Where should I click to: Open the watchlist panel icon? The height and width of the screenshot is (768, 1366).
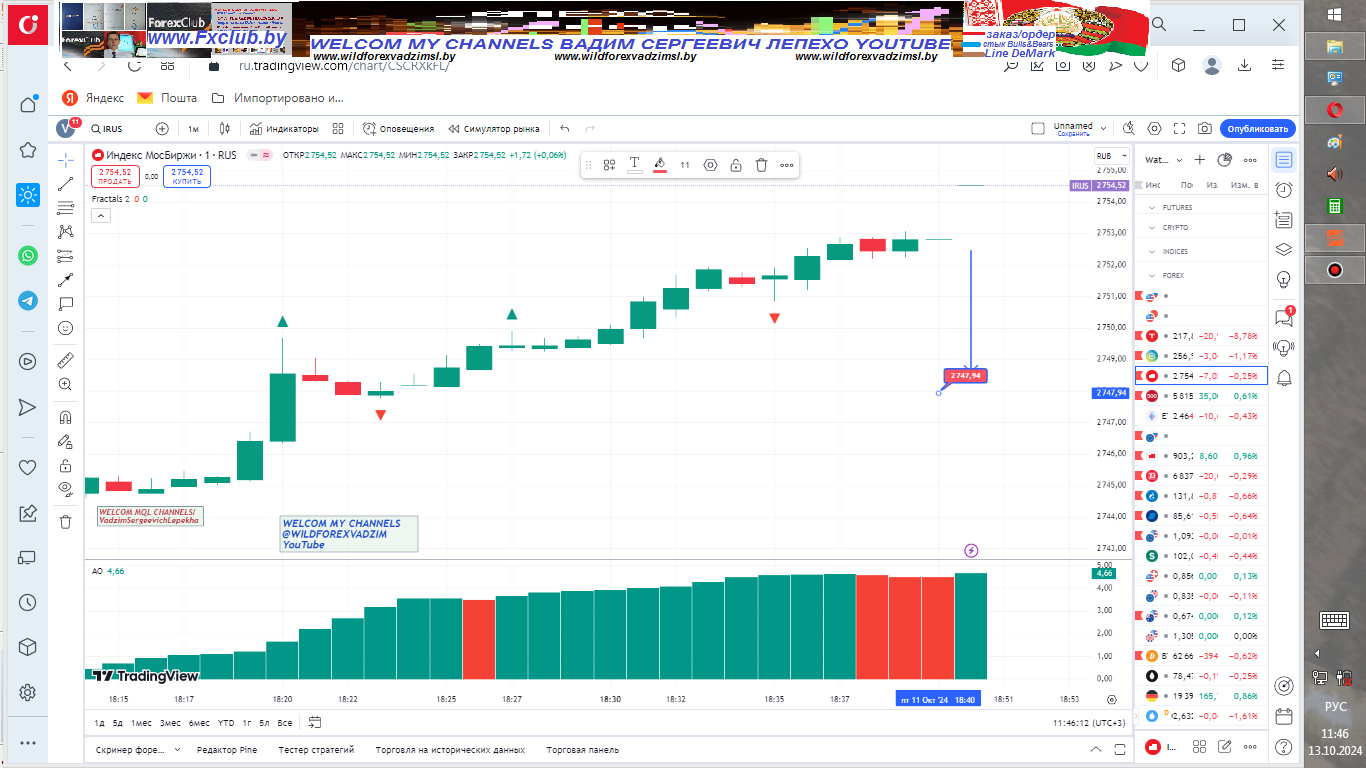pyautogui.click(x=1284, y=160)
